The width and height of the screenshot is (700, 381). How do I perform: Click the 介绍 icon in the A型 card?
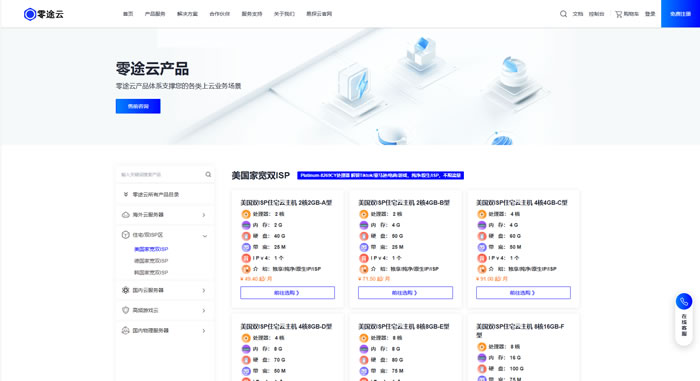coord(246,269)
